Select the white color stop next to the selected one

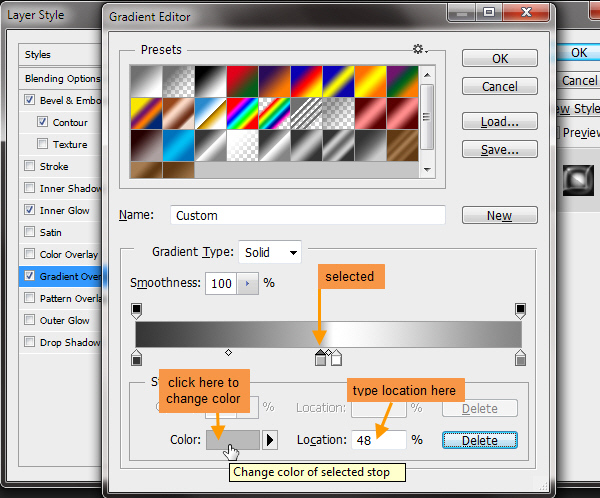336,357
